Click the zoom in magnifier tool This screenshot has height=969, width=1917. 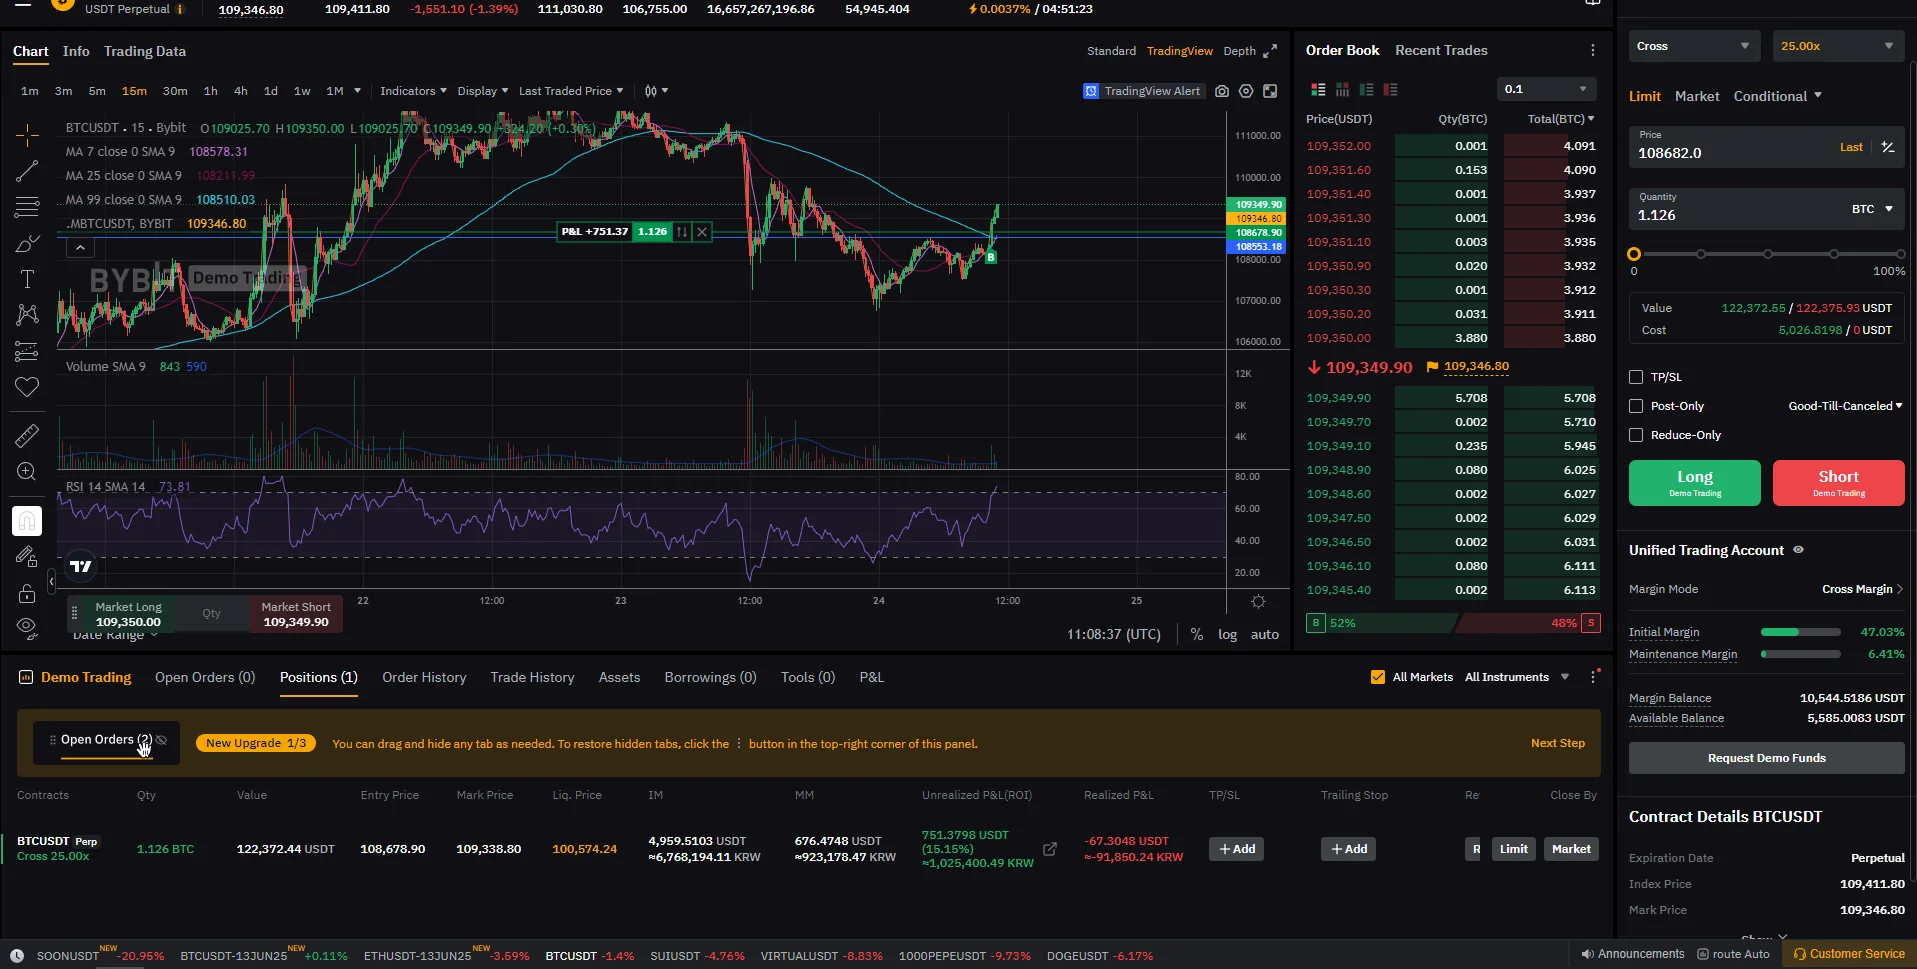[27, 472]
